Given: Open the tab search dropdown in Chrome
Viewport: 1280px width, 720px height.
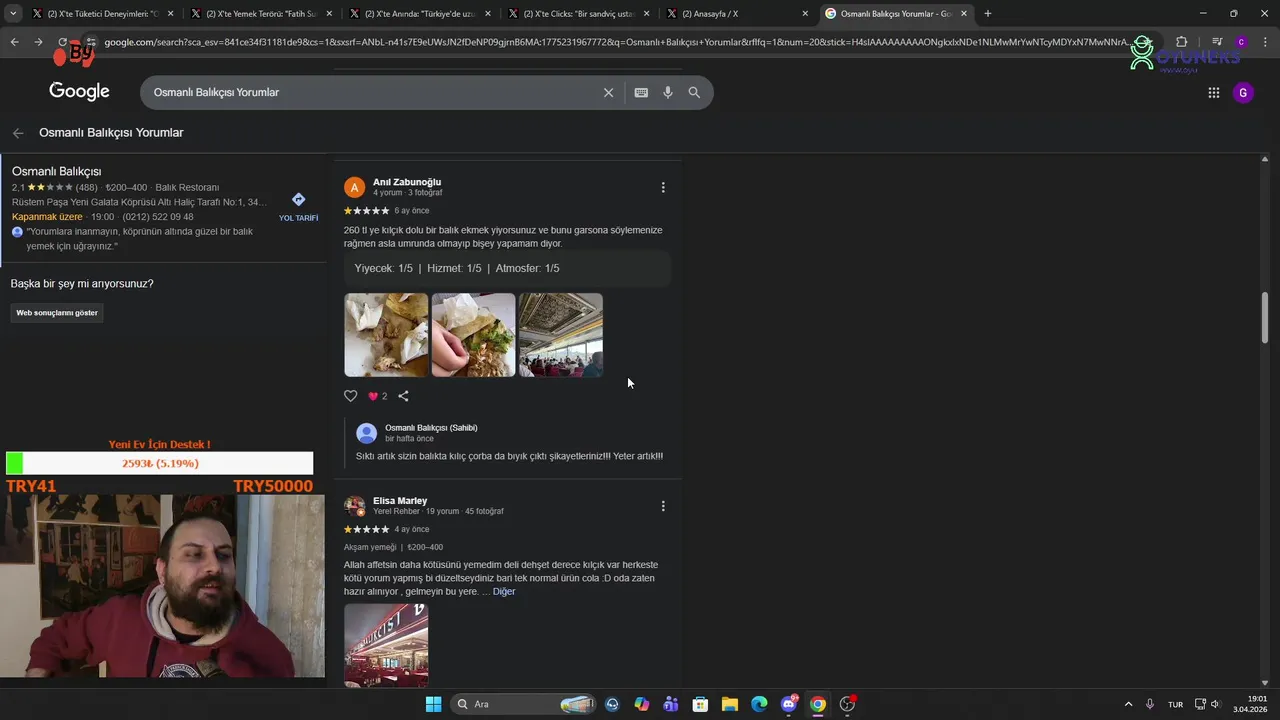Looking at the screenshot, I should pyautogui.click(x=13, y=14).
